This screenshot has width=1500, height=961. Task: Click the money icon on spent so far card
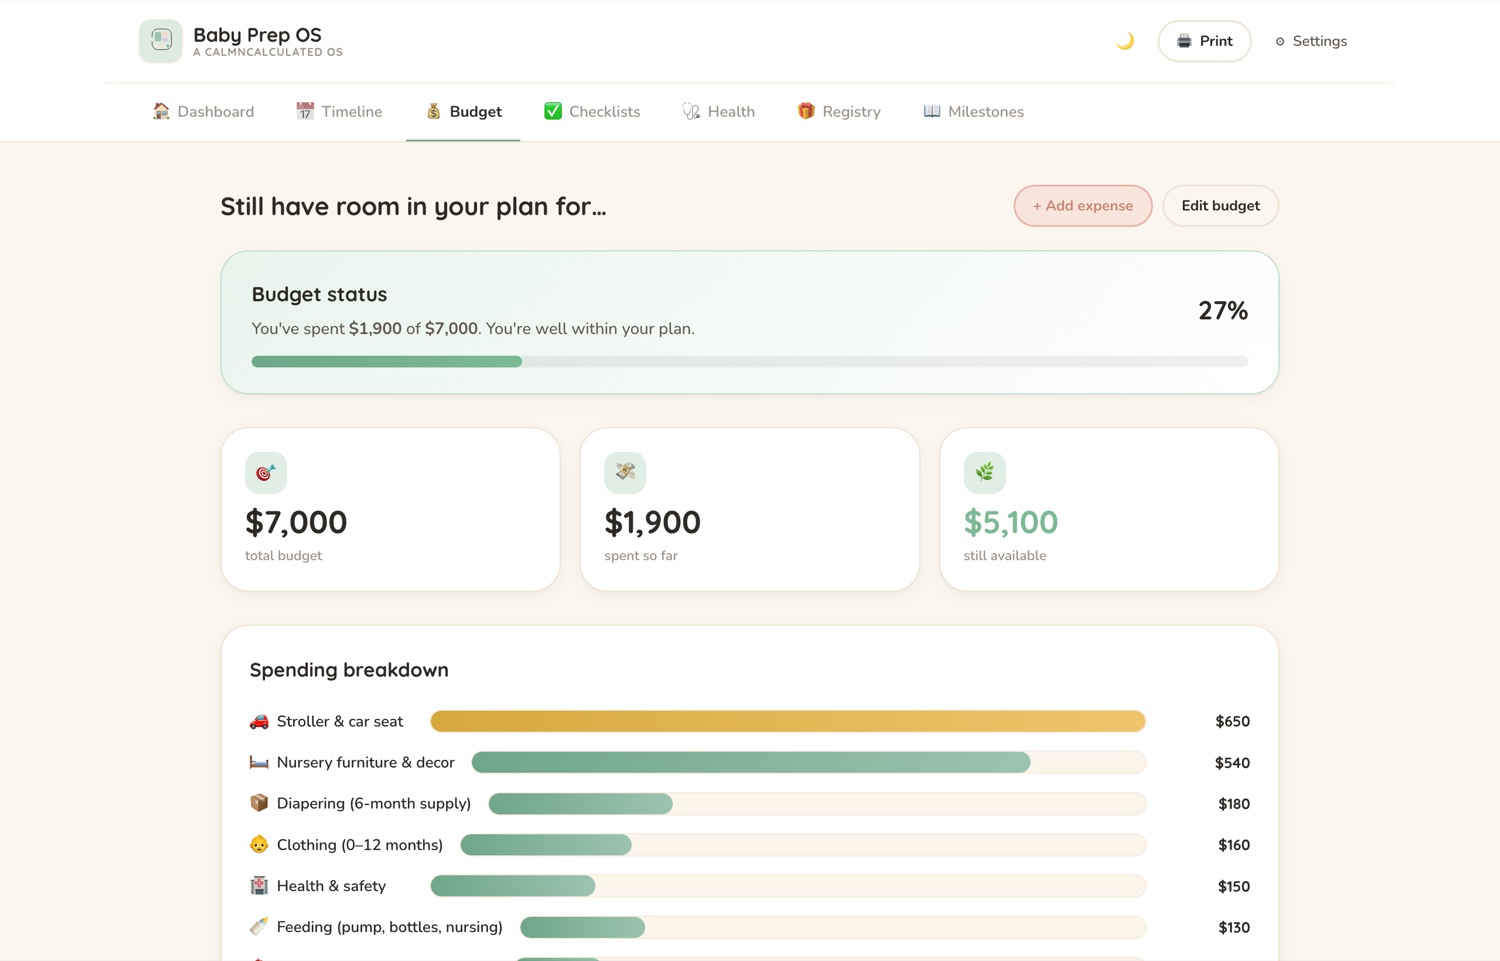pyautogui.click(x=625, y=473)
